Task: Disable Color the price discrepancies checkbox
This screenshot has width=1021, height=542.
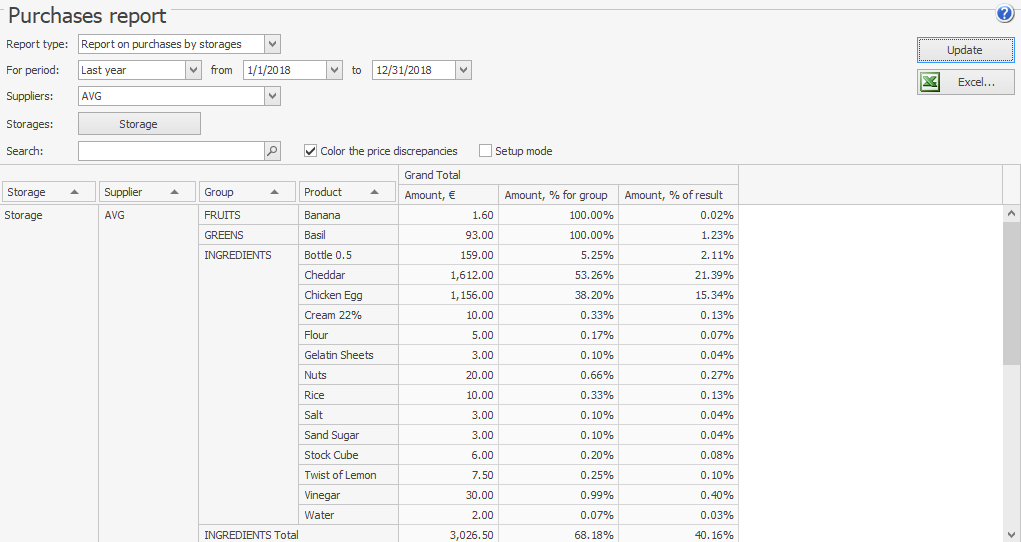Action: (311, 151)
